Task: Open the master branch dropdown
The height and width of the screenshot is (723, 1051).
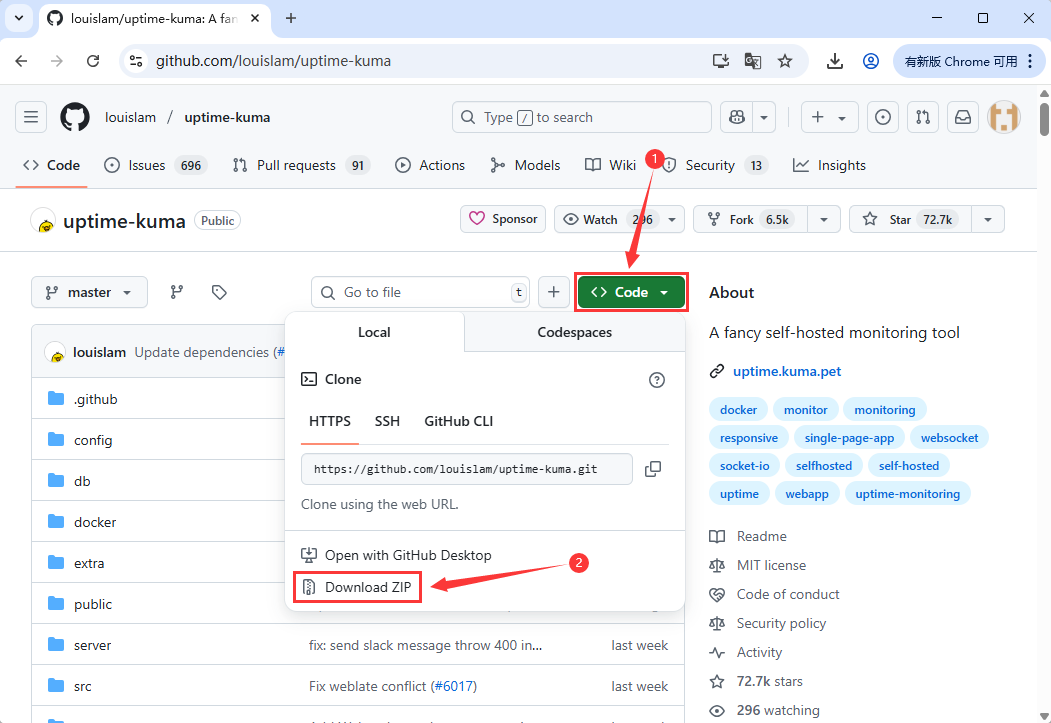Action: 89,292
